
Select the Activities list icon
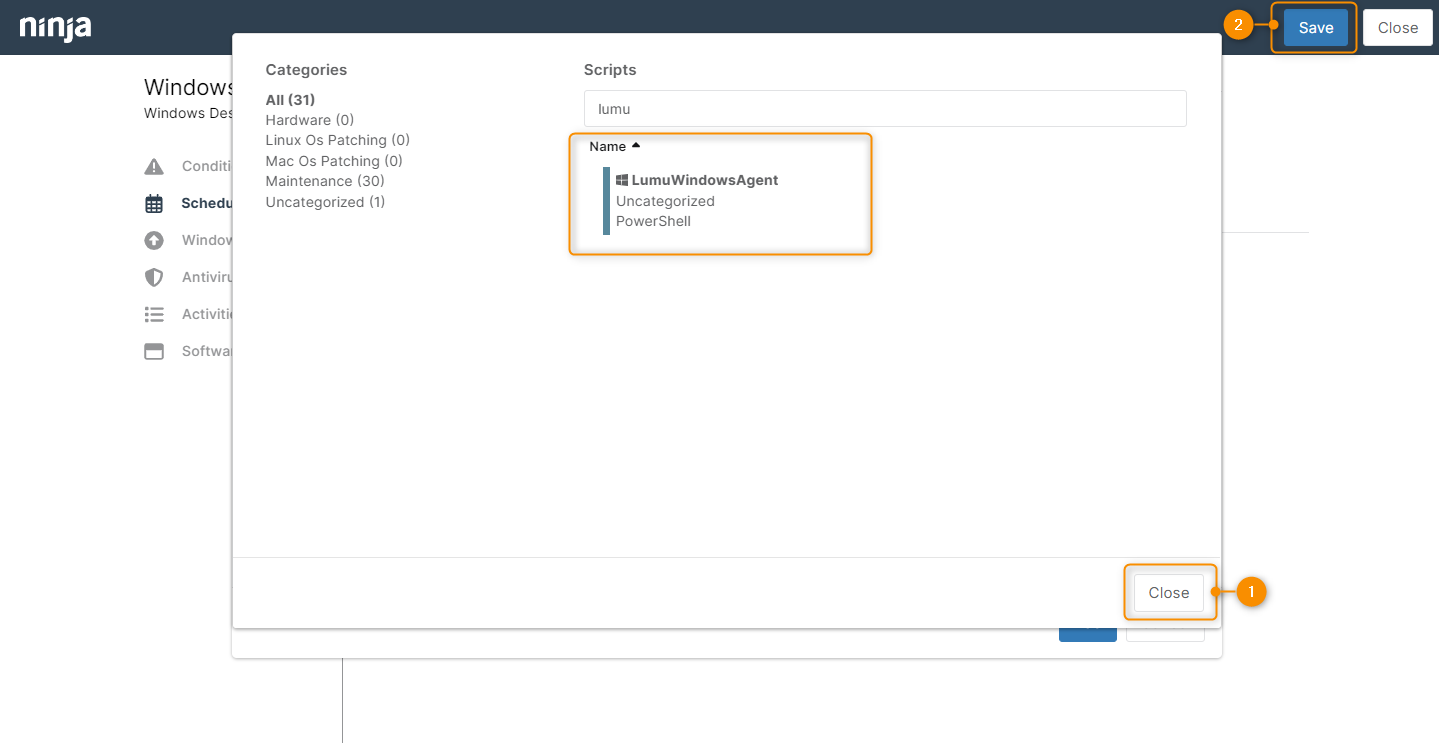(x=154, y=314)
